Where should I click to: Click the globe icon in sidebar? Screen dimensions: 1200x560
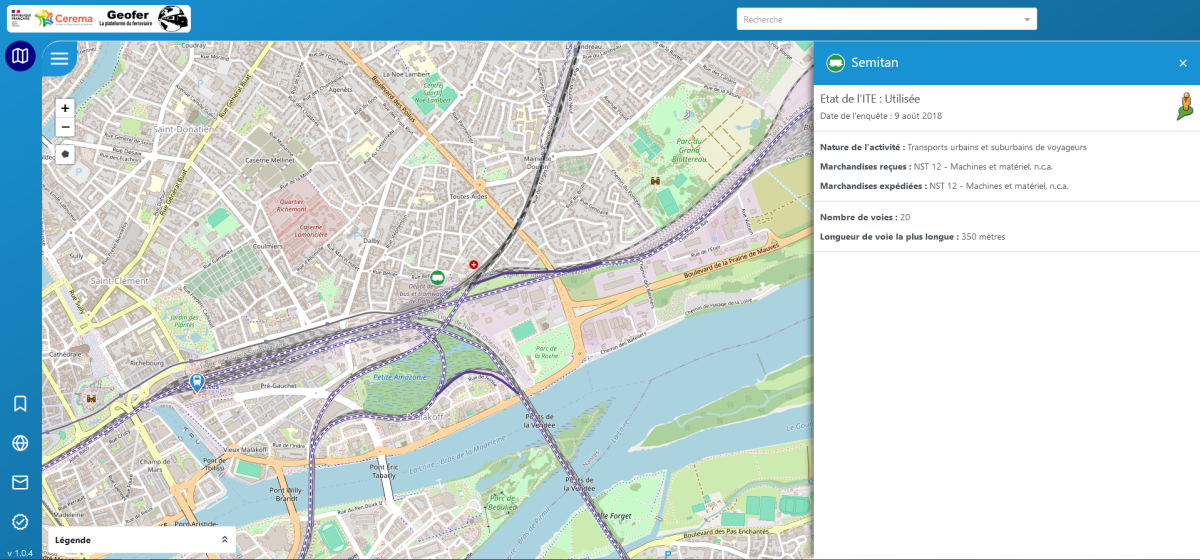[20, 443]
